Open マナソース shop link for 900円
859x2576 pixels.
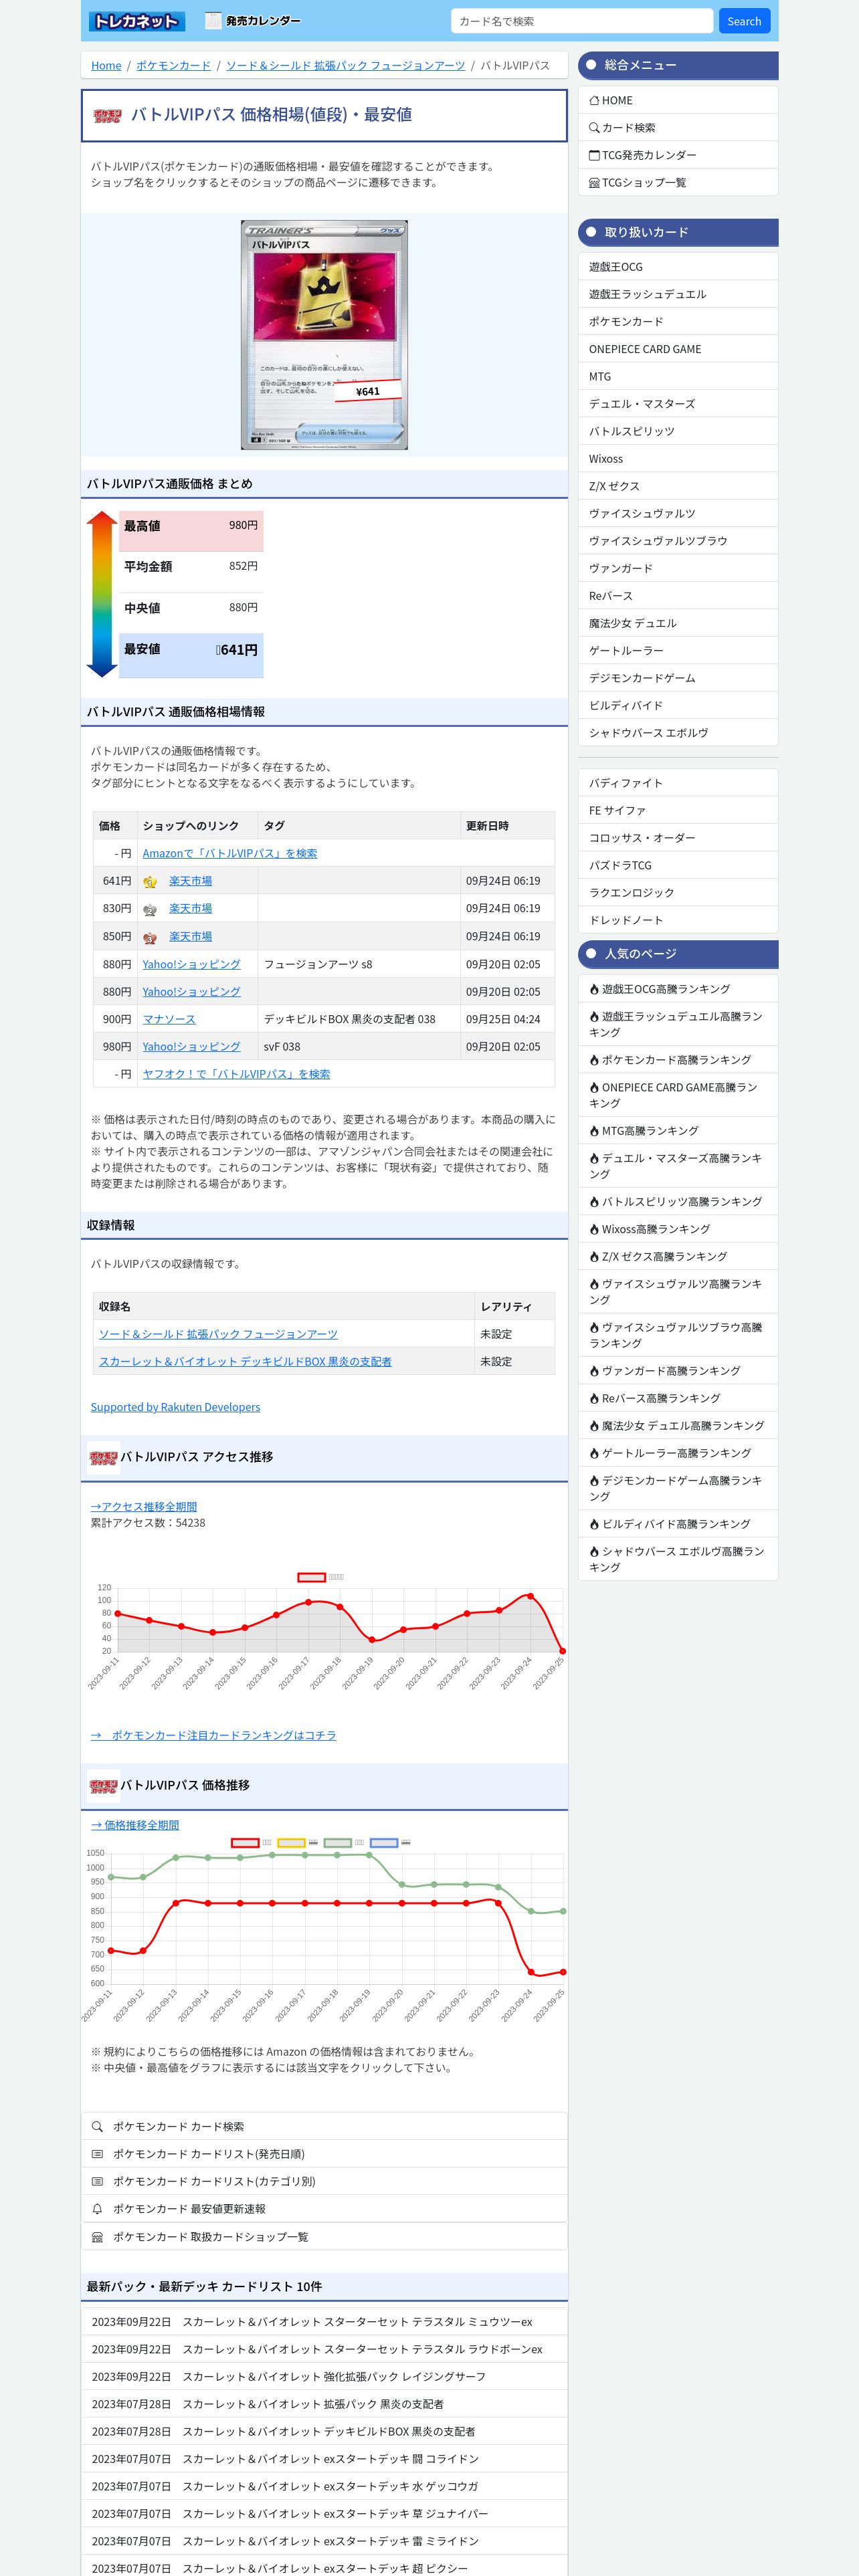tap(169, 1019)
